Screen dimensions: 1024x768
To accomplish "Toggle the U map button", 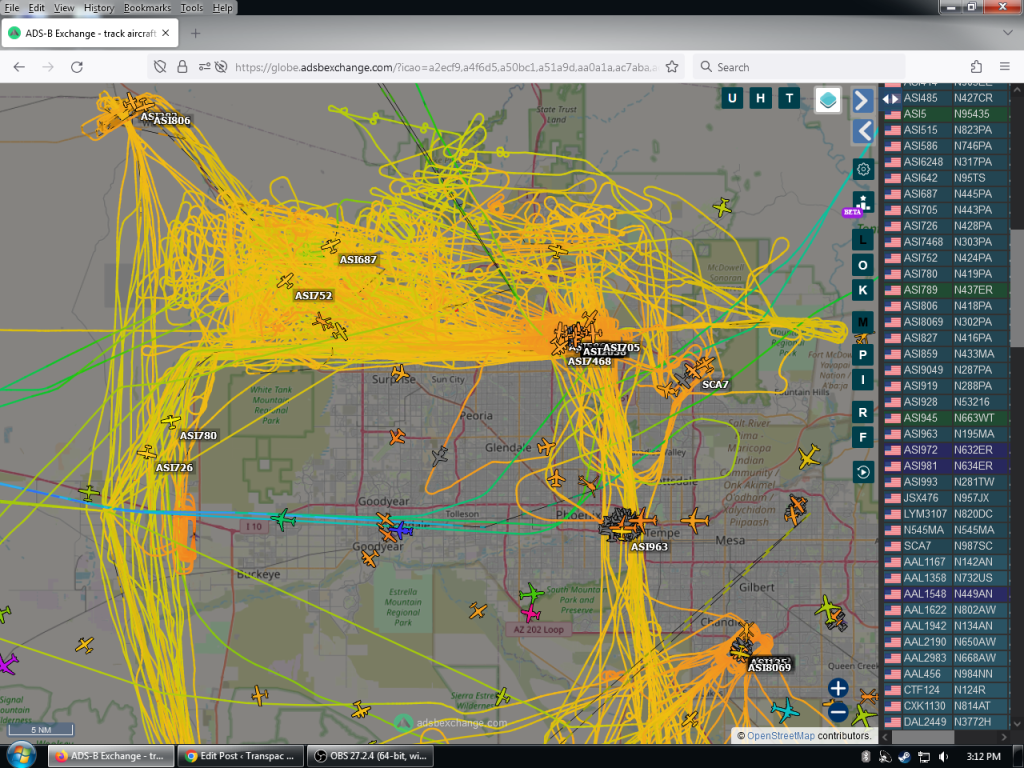I will [x=731, y=99].
